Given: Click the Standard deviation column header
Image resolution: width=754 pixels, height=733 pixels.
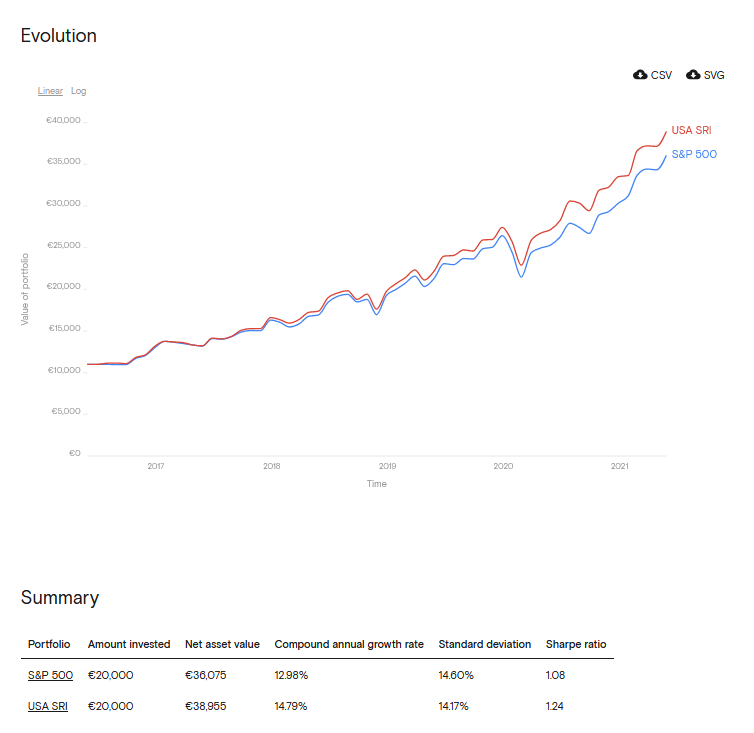Looking at the screenshot, I should (x=484, y=644).
